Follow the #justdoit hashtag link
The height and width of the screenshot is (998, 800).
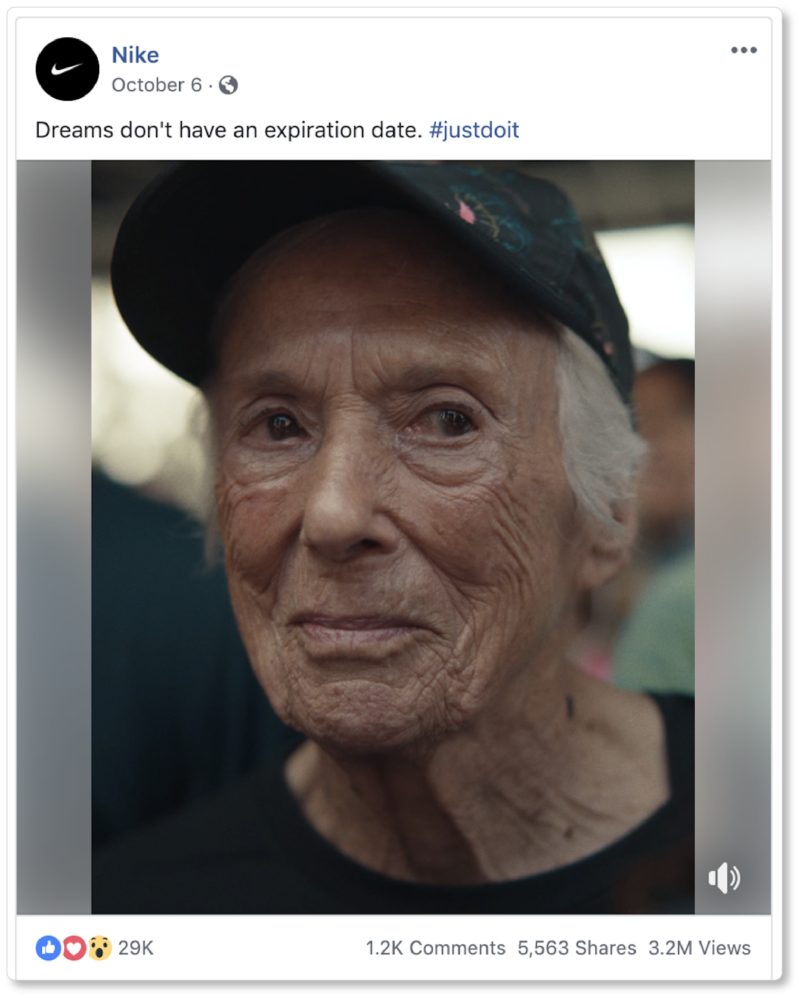pos(474,130)
